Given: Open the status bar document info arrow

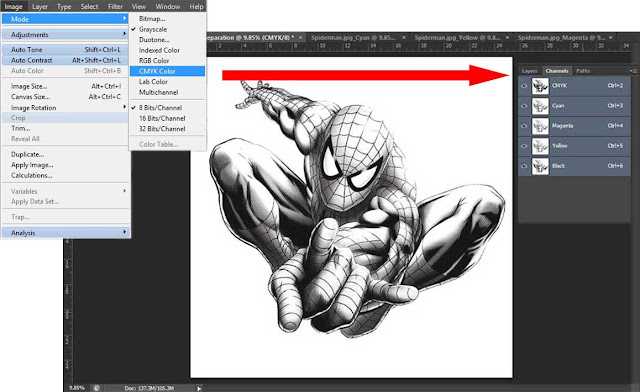Looking at the screenshot, I should coord(199,388).
